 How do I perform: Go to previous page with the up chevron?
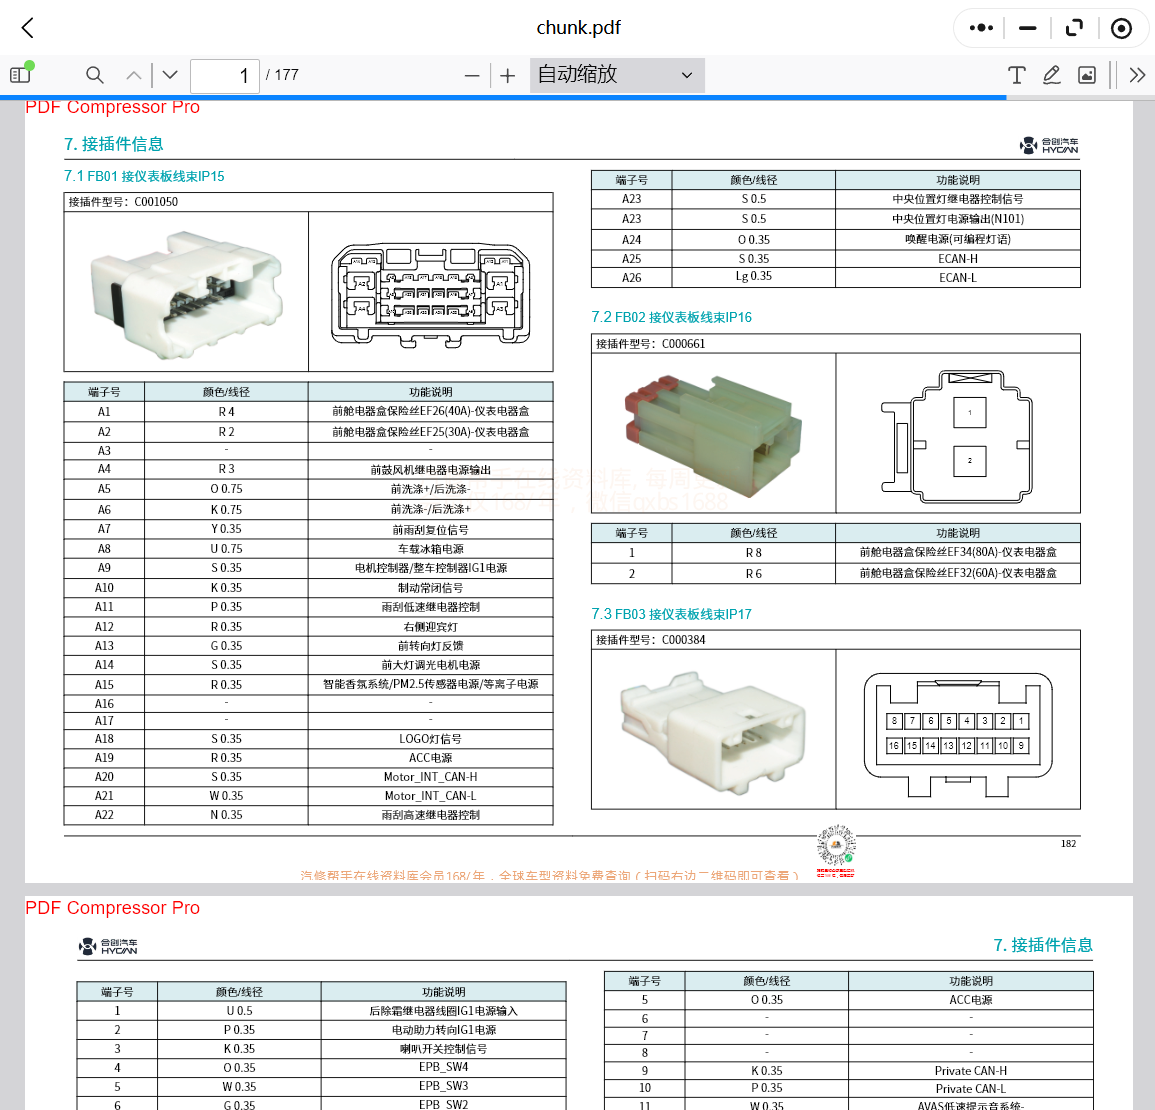pos(133,75)
